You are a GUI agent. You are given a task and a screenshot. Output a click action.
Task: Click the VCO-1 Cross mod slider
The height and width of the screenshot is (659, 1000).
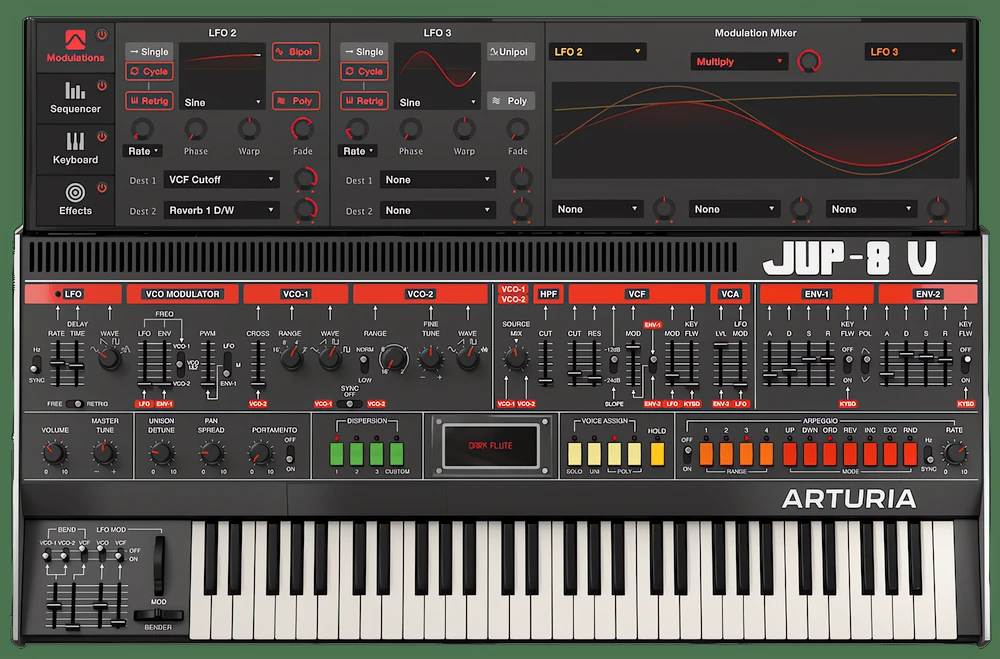(x=258, y=363)
